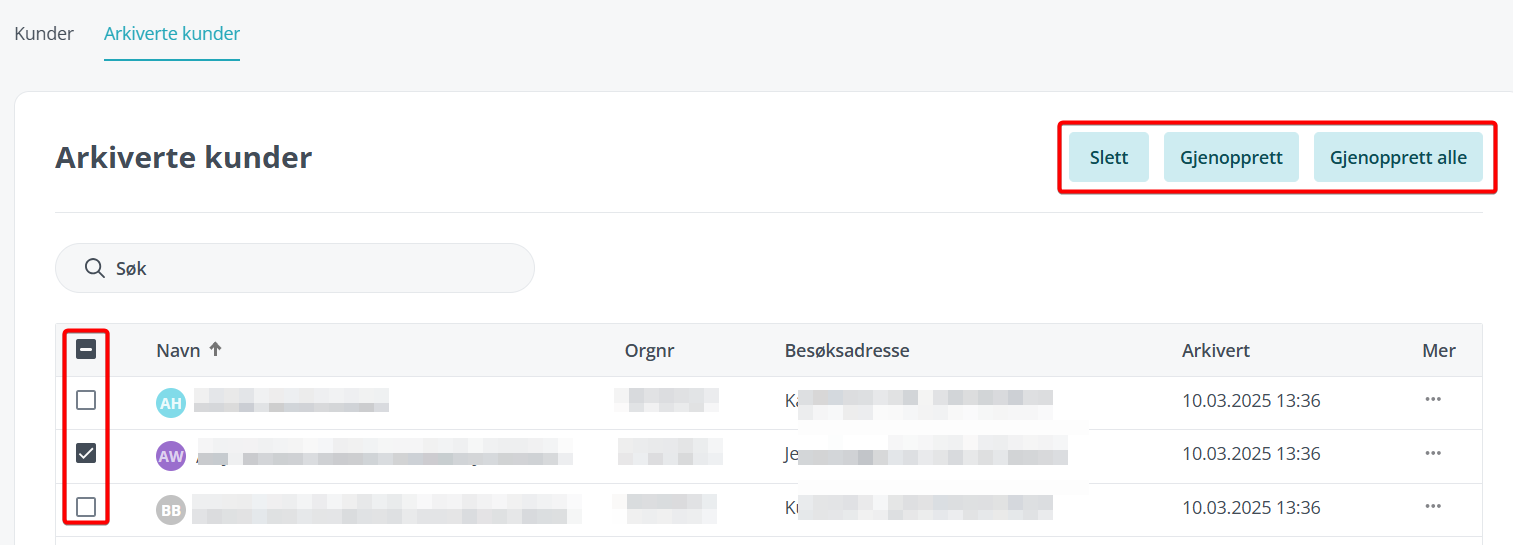Click into the Søk search field

tap(295, 268)
